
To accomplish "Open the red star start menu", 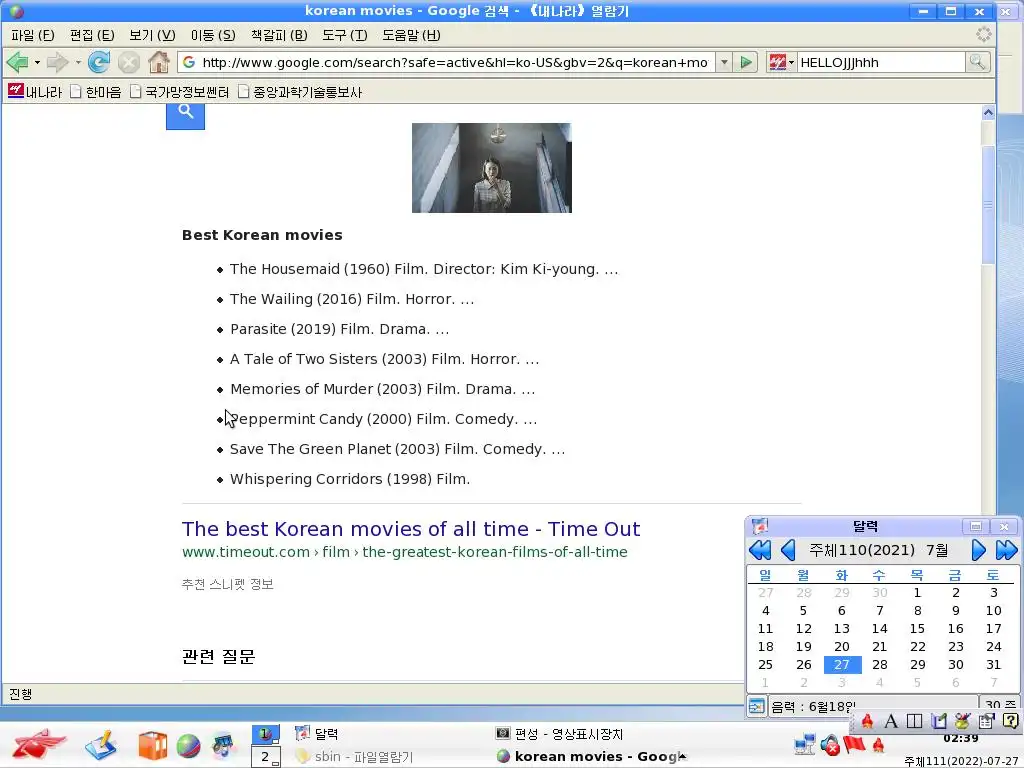I will (x=38, y=744).
